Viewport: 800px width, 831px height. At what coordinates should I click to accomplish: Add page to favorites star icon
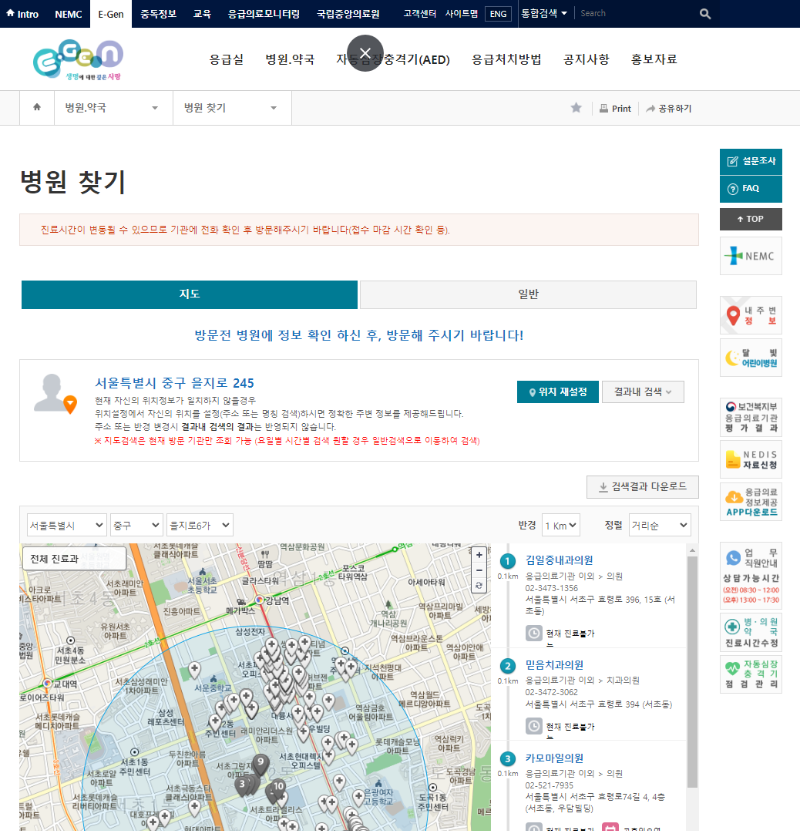pyautogui.click(x=576, y=108)
